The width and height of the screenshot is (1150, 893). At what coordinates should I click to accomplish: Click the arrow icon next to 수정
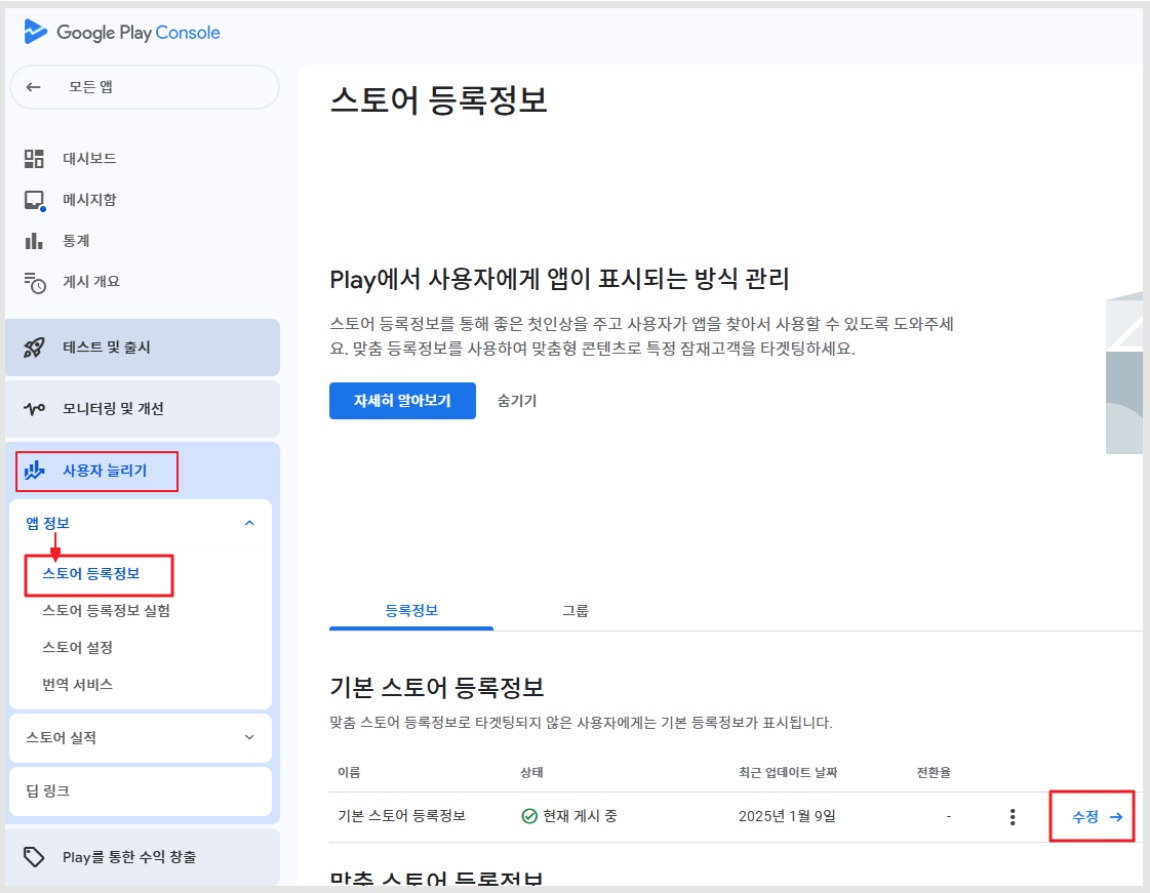(x=1116, y=817)
